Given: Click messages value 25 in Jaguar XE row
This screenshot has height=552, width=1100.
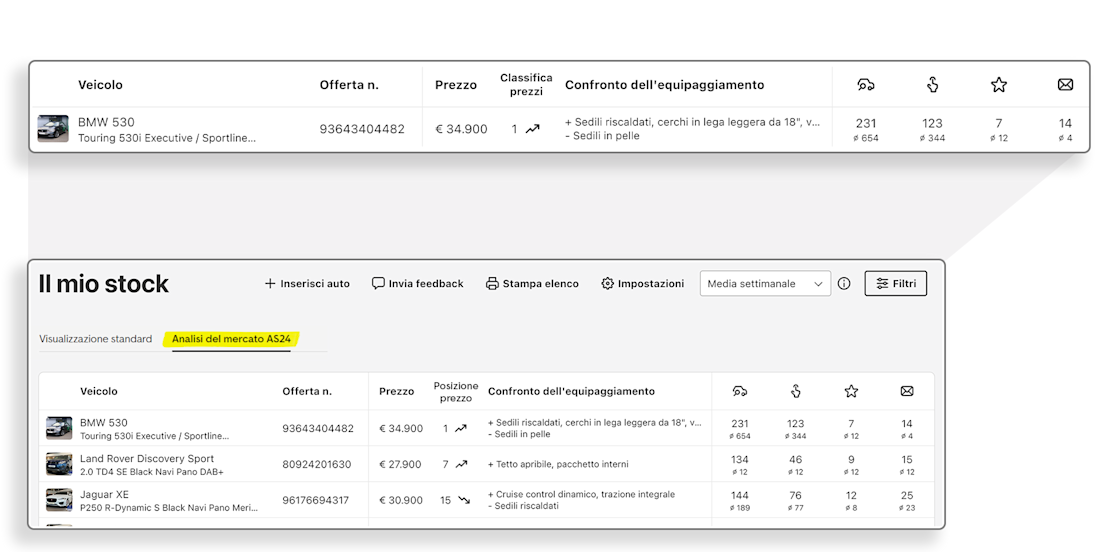Looking at the screenshot, I should 907,495.
